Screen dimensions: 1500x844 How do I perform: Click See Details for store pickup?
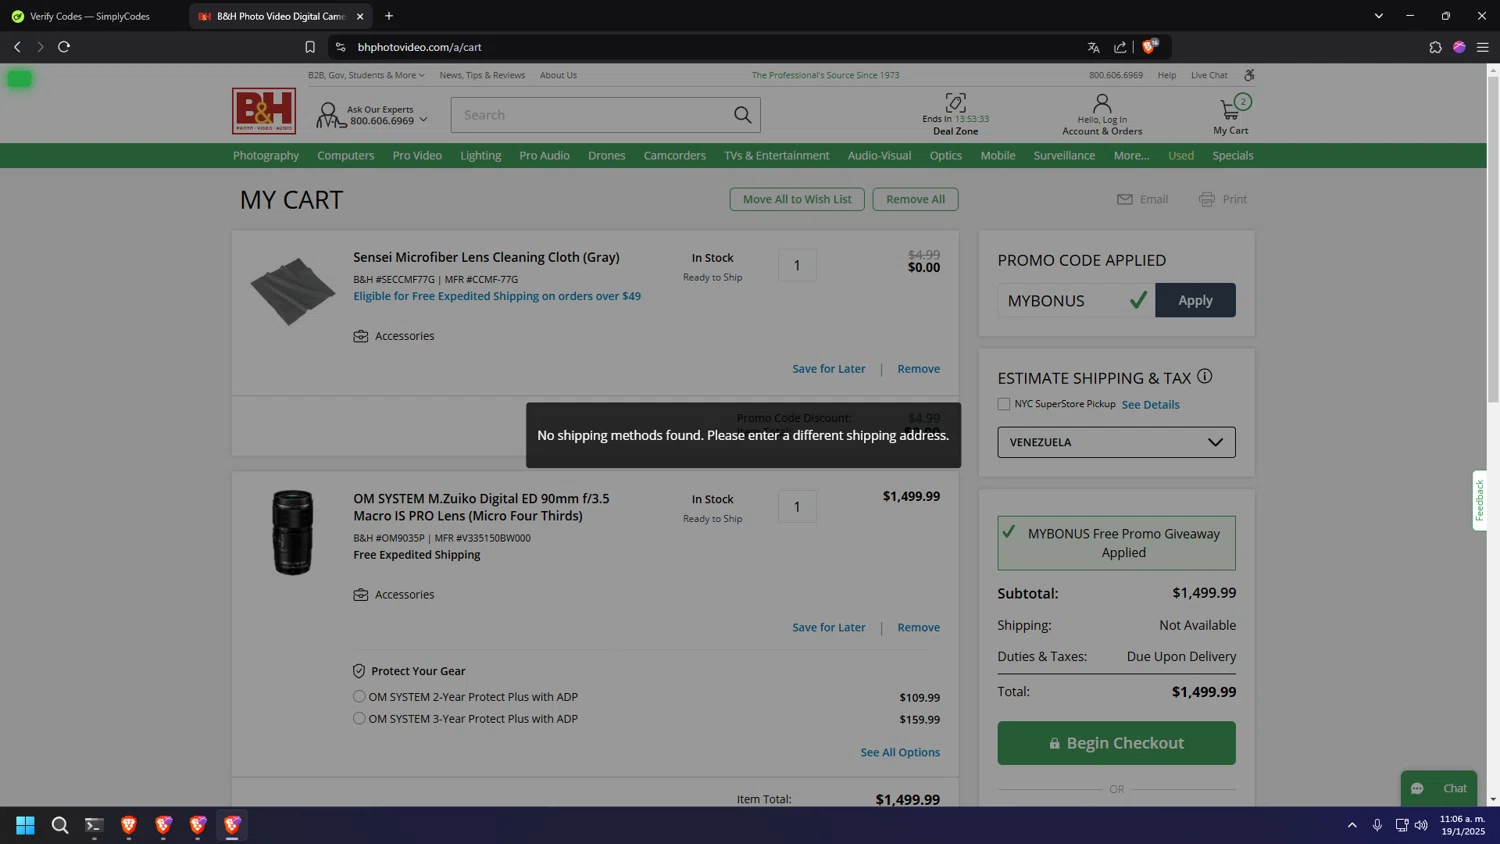click(x=1150, y=405)
